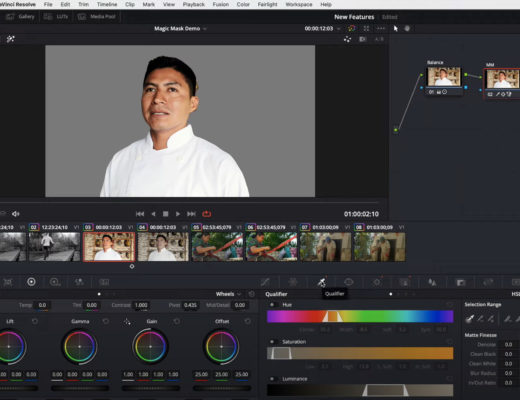This screenshot has height=400, width=520.
Task: Click the viewer magic wand enhance icon
Action: pyautogui.click(x=10, y=39)
